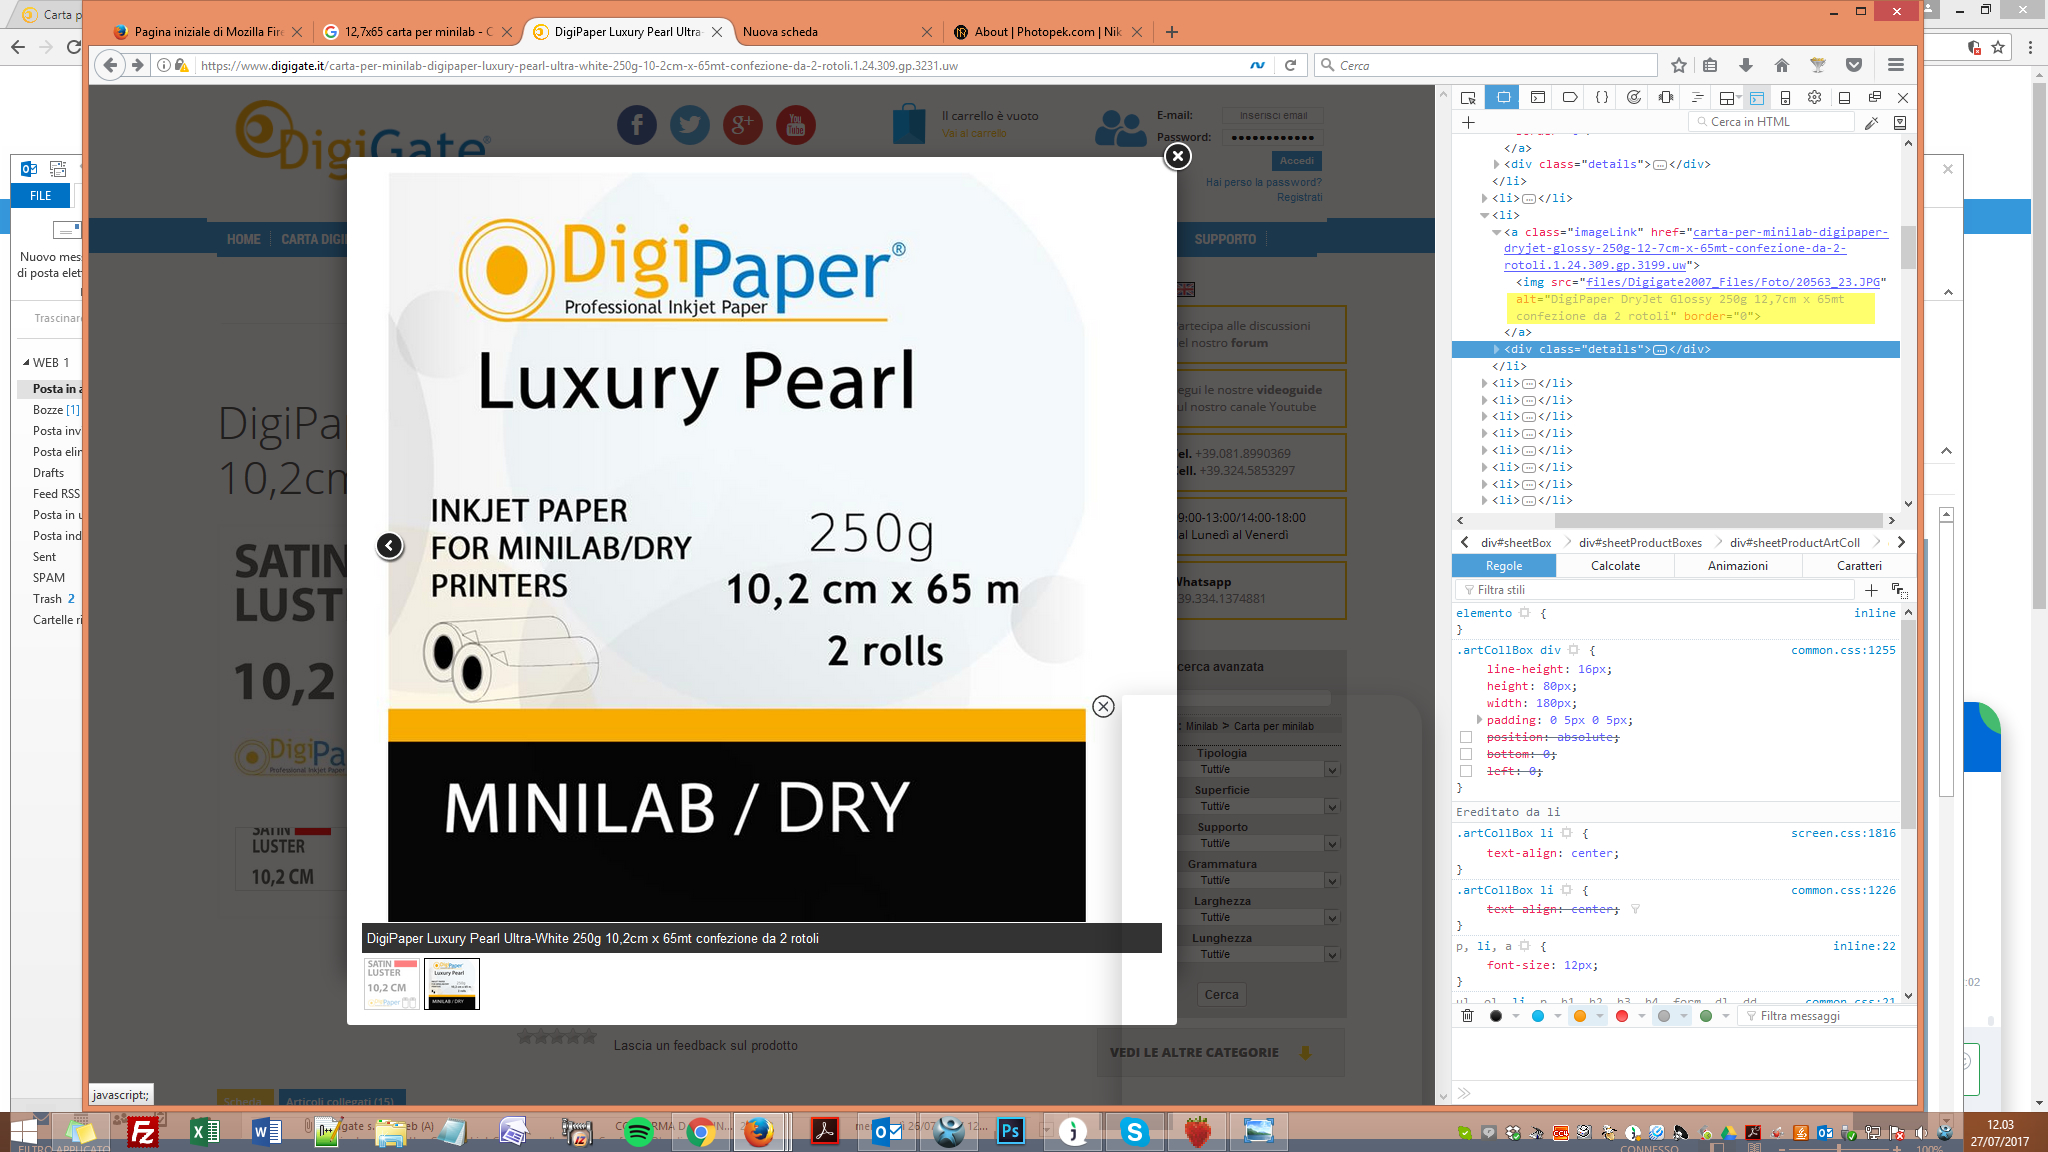Pick a color with the eyedropper tool

(x=1872, y=122)
